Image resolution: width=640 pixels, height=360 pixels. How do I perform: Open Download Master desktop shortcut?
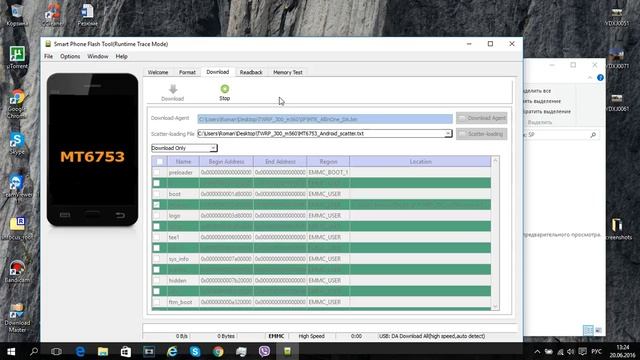[17, 311]
